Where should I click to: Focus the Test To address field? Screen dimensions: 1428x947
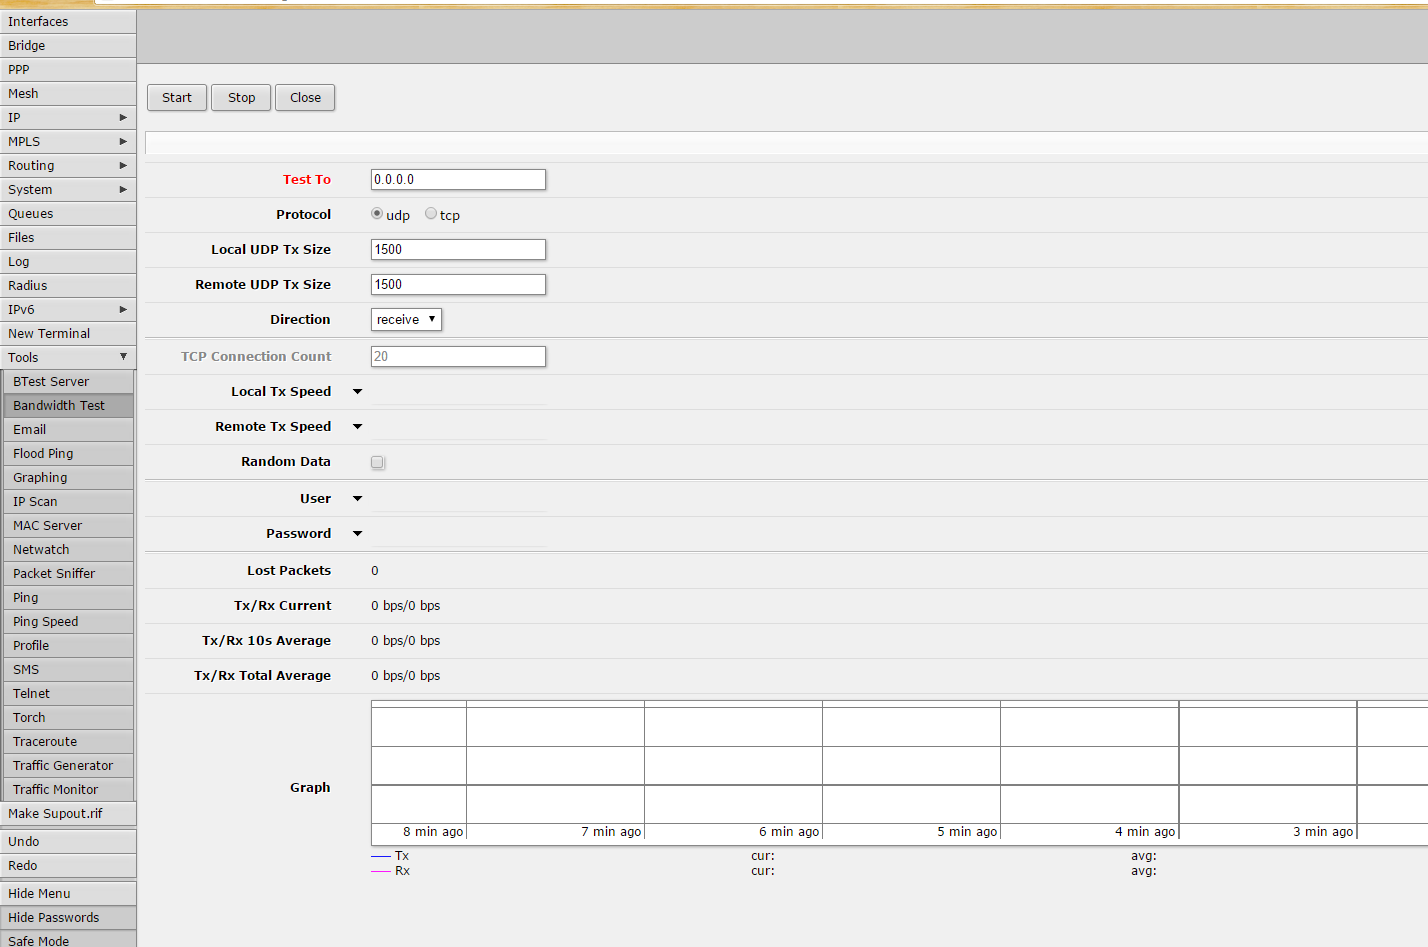pos(458,179)
